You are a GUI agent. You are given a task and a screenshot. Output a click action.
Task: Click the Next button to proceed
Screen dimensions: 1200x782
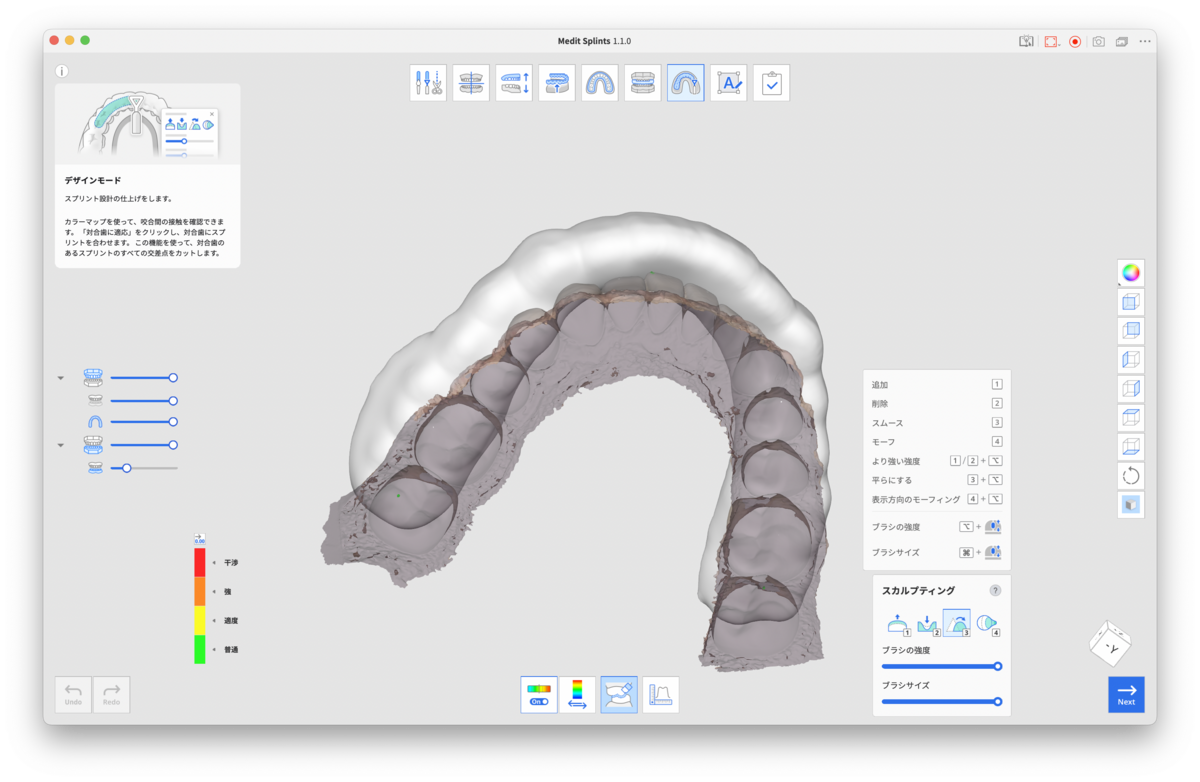tap(1126, 694)
